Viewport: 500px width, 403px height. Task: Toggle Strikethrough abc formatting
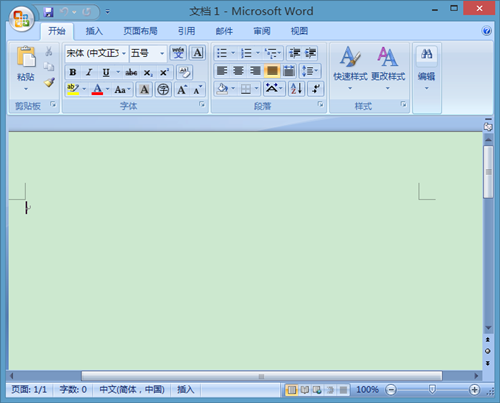pos(131,72)
